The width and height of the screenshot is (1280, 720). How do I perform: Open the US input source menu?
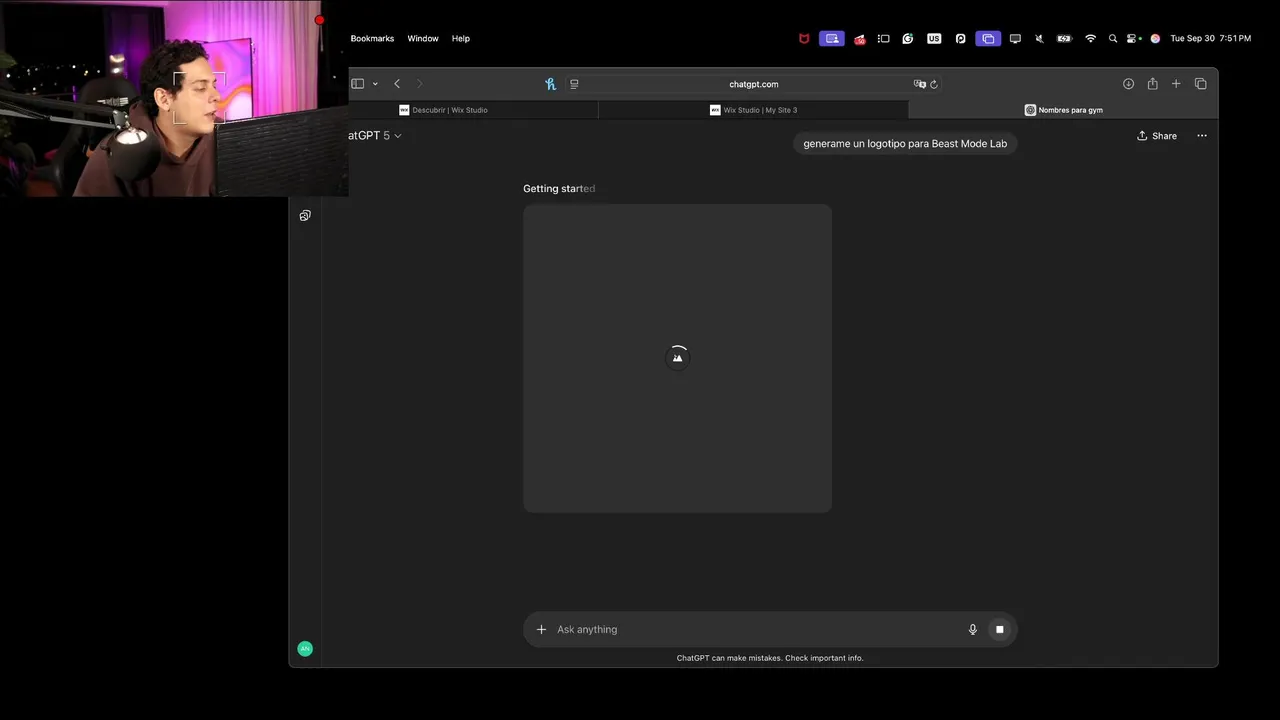934,38
